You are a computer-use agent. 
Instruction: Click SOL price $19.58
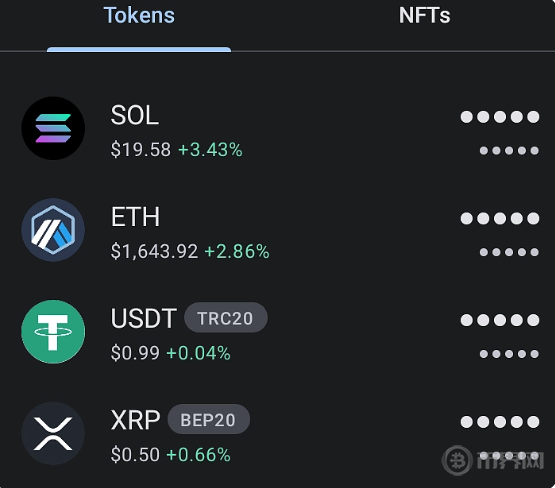(x=141, y=149)
